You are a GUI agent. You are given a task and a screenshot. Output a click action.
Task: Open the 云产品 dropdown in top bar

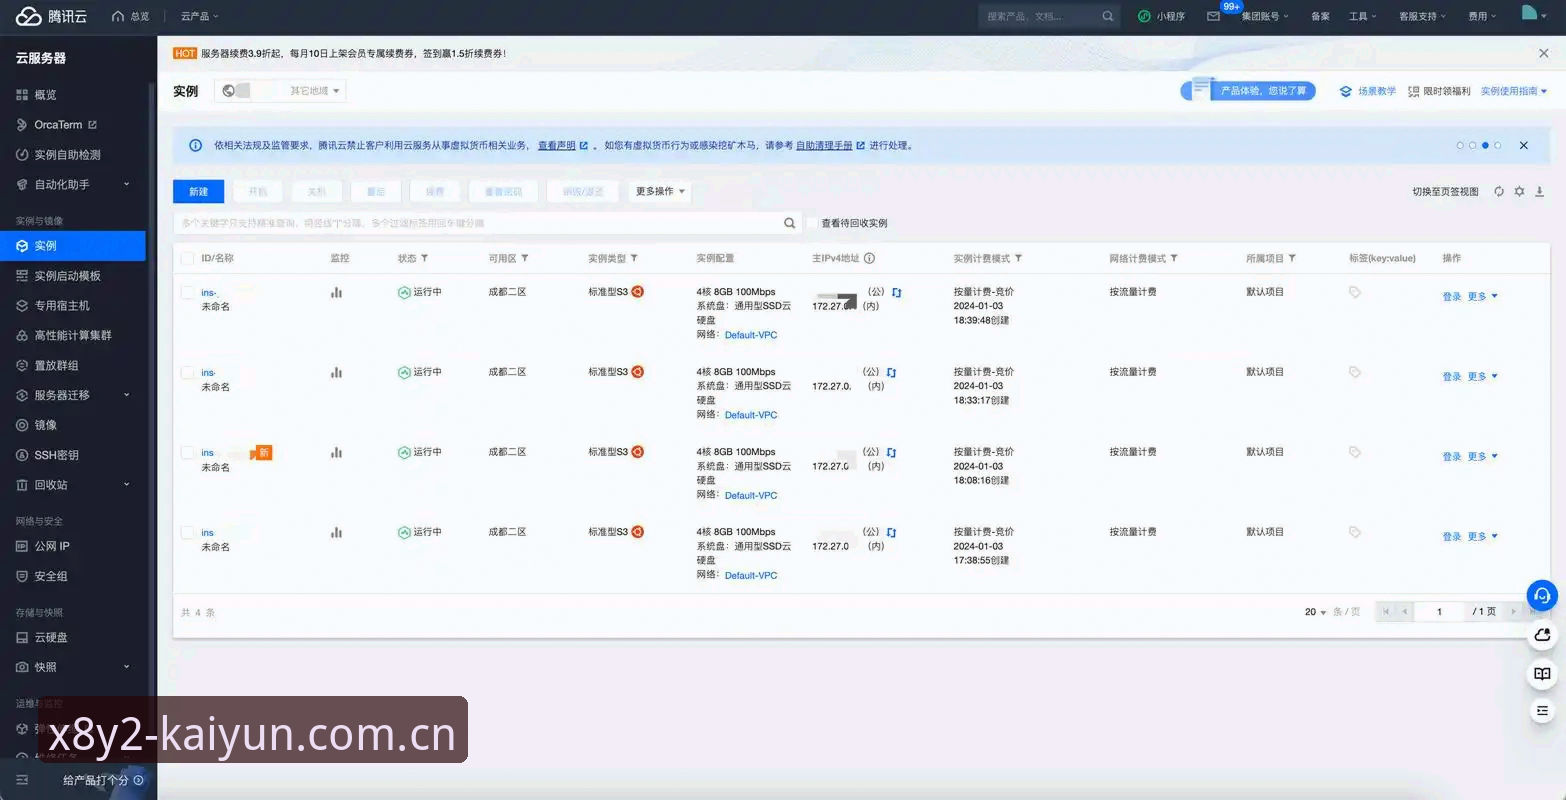[200, 16]
